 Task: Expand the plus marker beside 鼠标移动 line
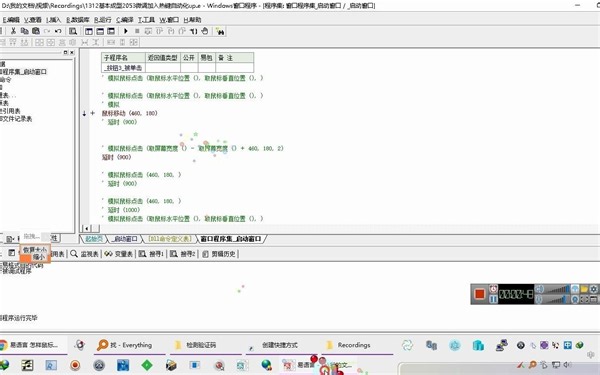click(x=93, y=113)
